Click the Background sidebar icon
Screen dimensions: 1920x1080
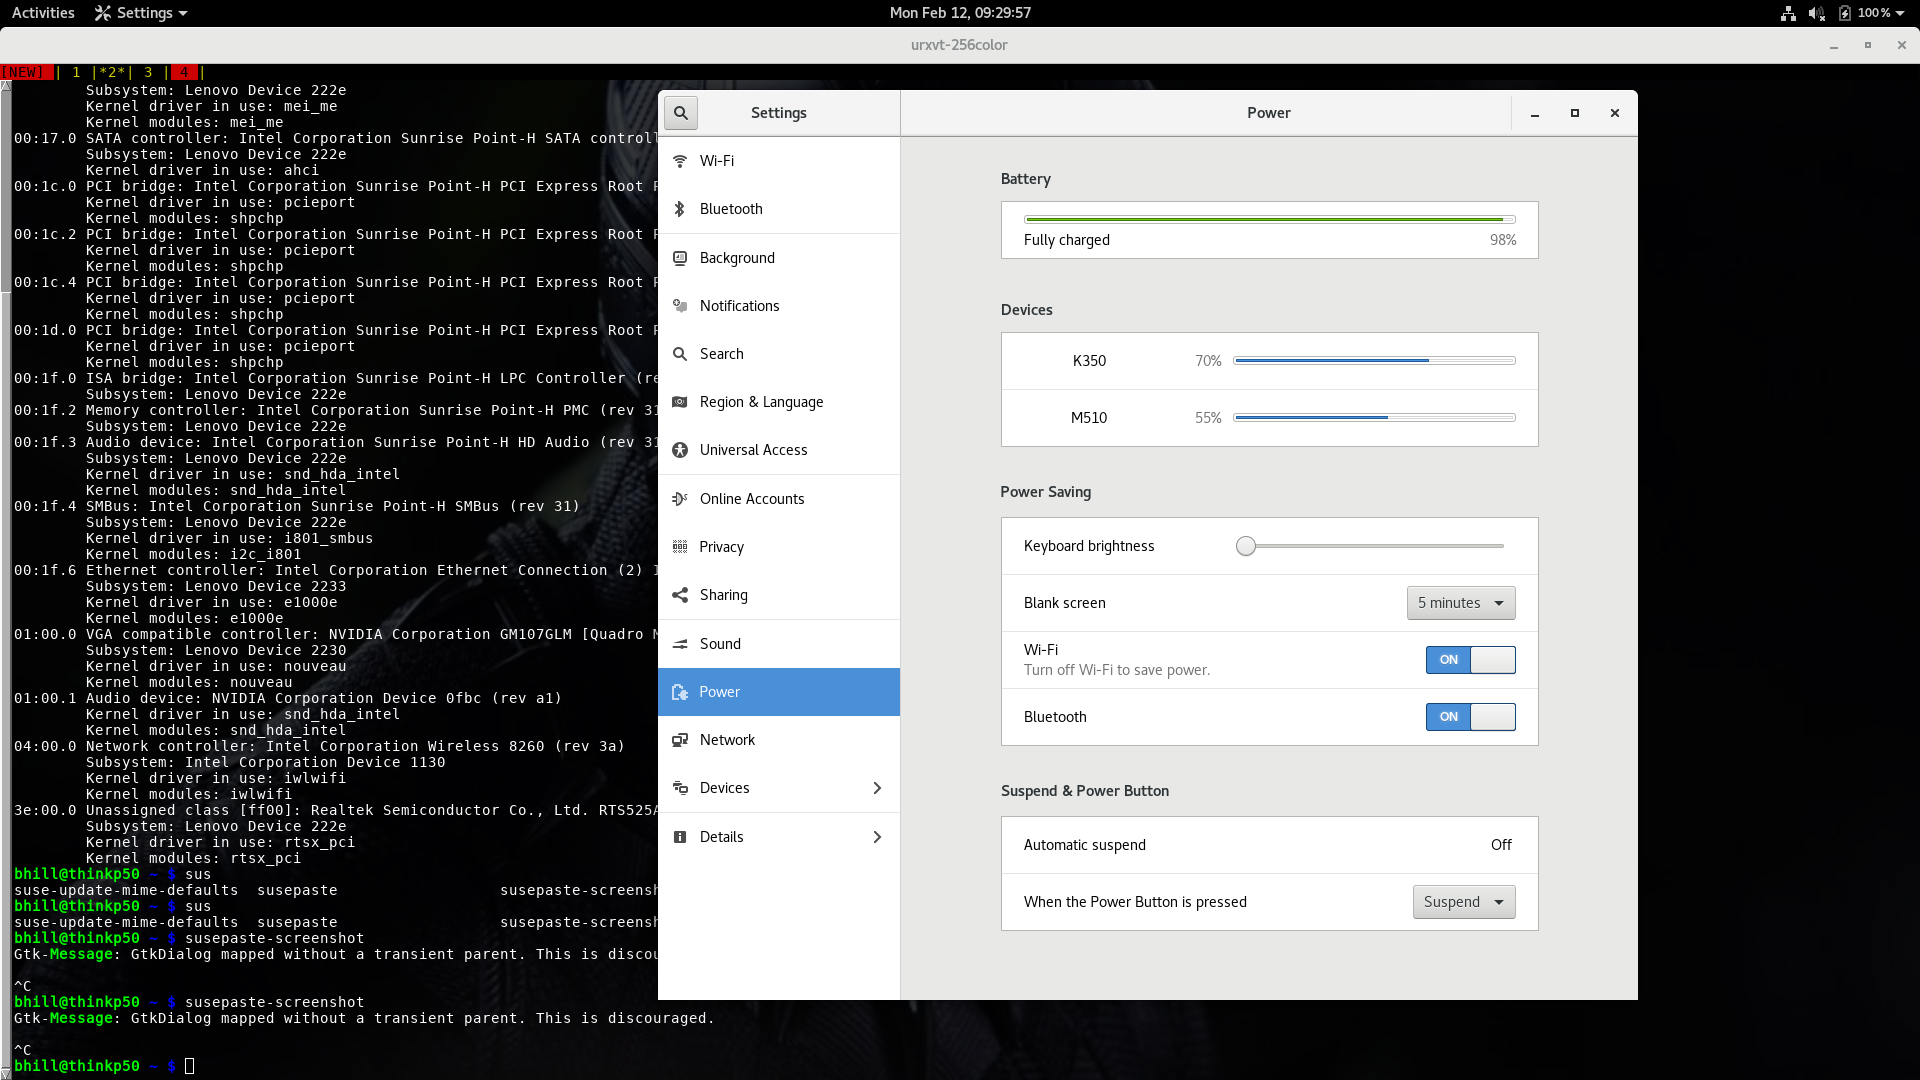[680, 258]
